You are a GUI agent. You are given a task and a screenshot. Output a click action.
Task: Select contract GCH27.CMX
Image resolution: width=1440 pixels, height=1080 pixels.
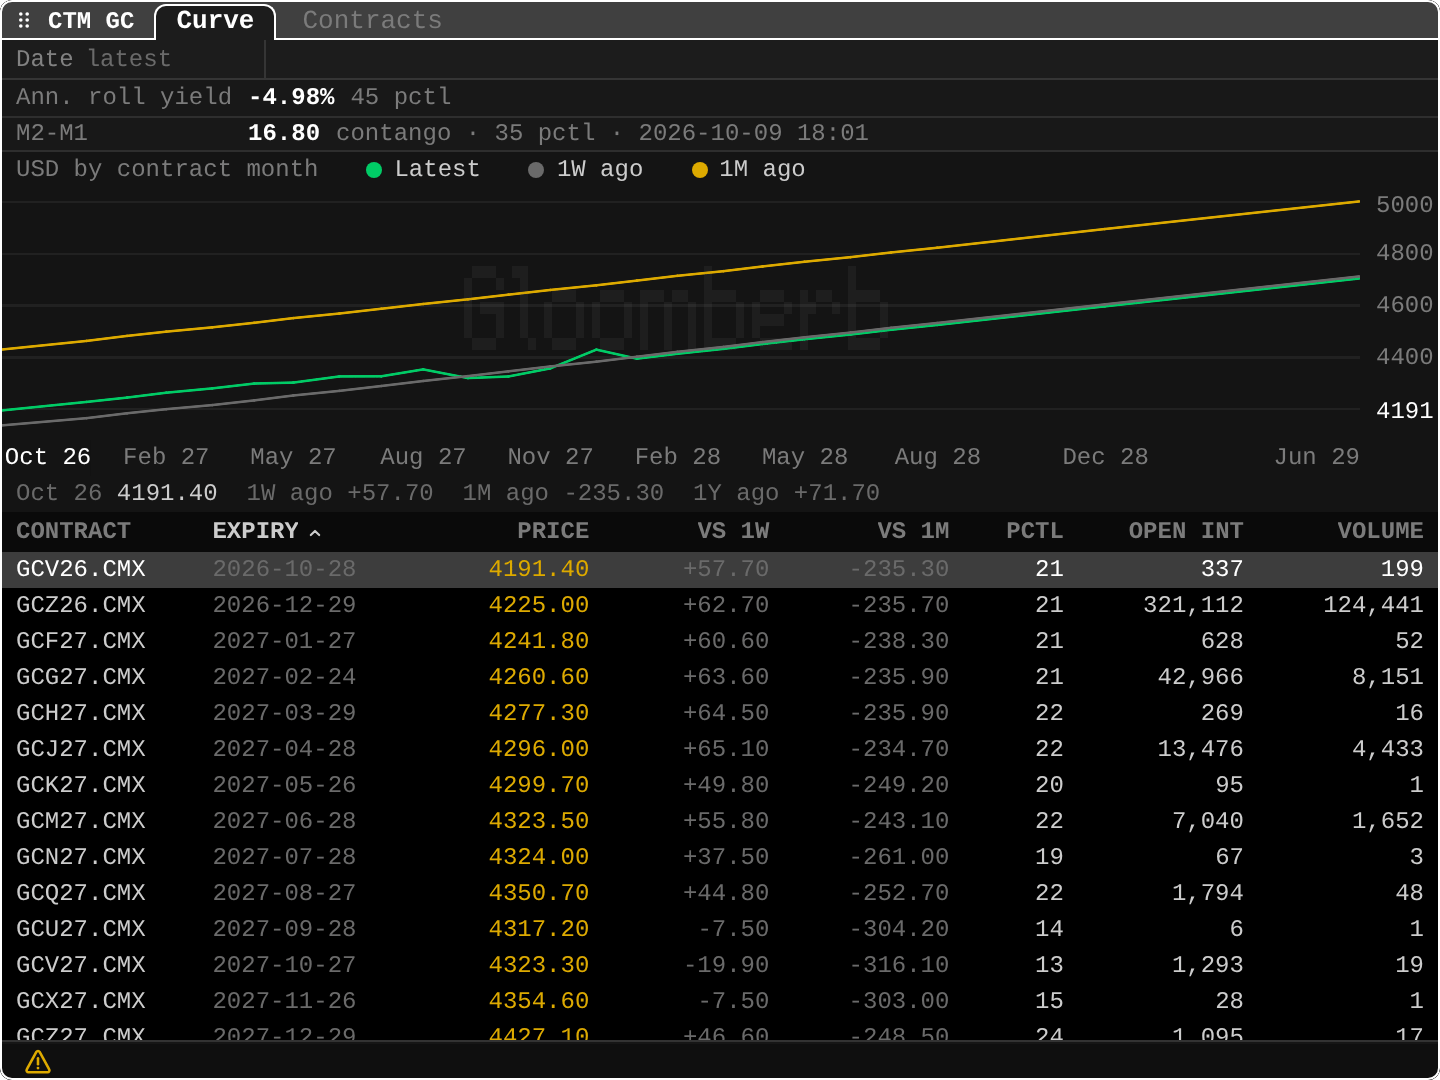click(720, 713)
